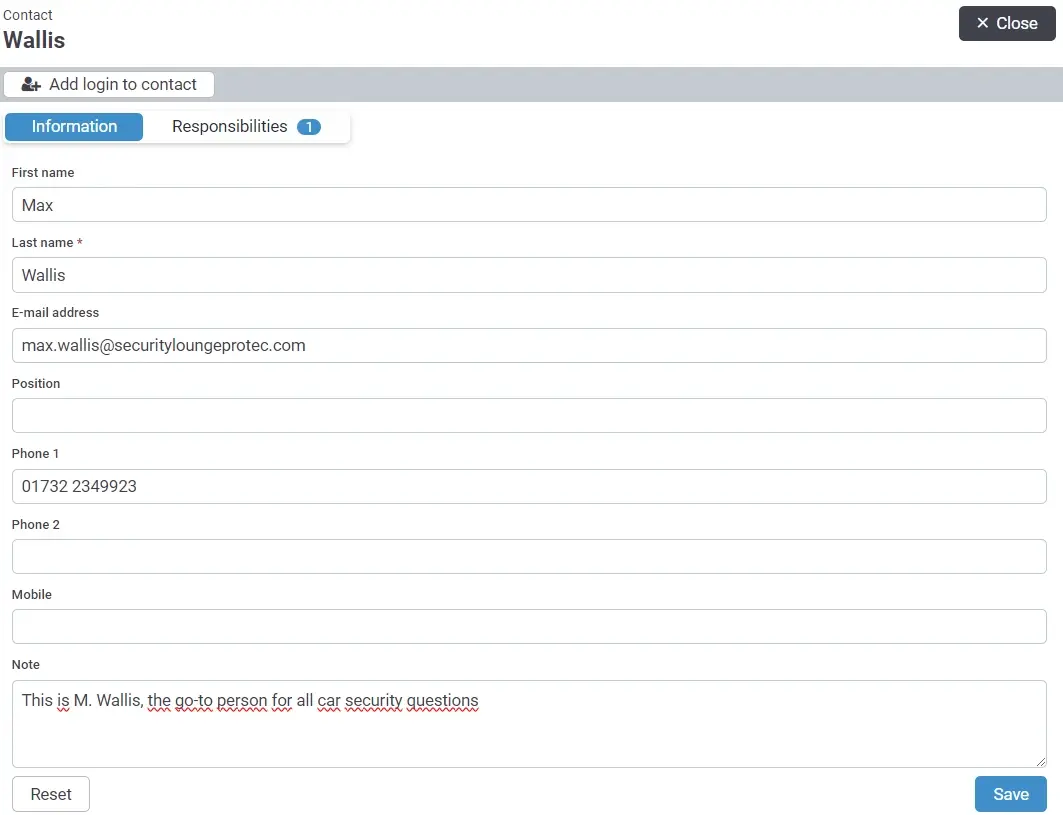Click the Wallis contact heading

(x=34, y=40)
